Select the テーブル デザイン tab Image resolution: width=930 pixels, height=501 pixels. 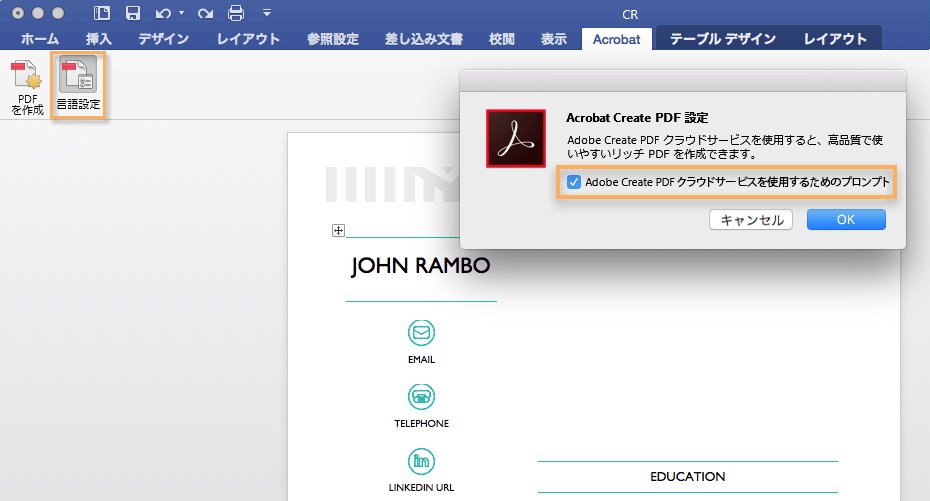(722, 39)
